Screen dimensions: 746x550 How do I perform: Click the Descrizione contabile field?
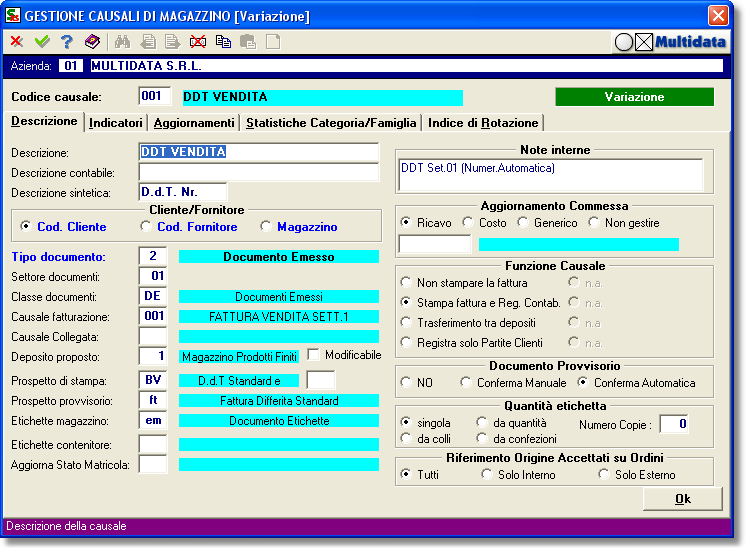(259, 172)
